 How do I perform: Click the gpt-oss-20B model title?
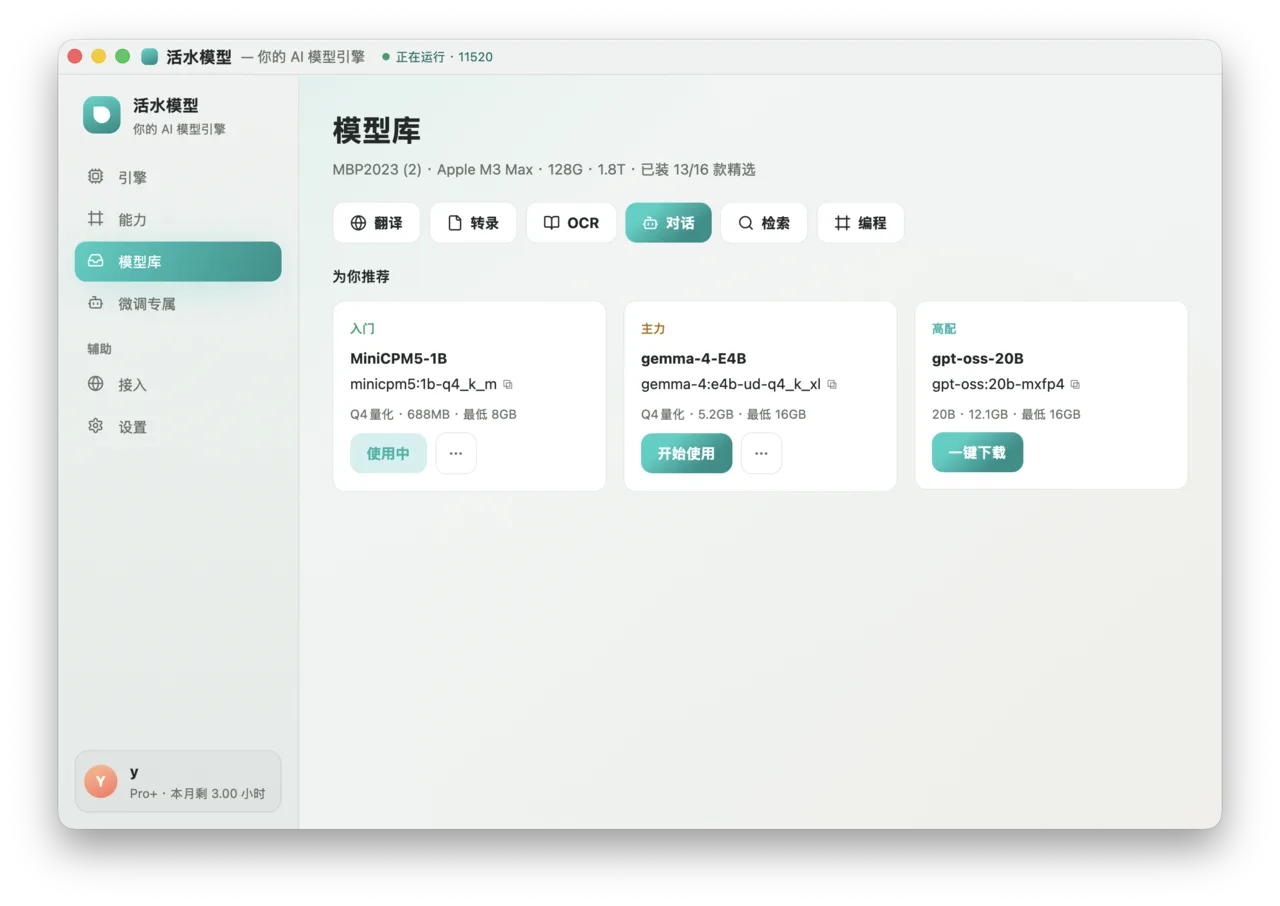pyautogui.click(x=978, y=358)
